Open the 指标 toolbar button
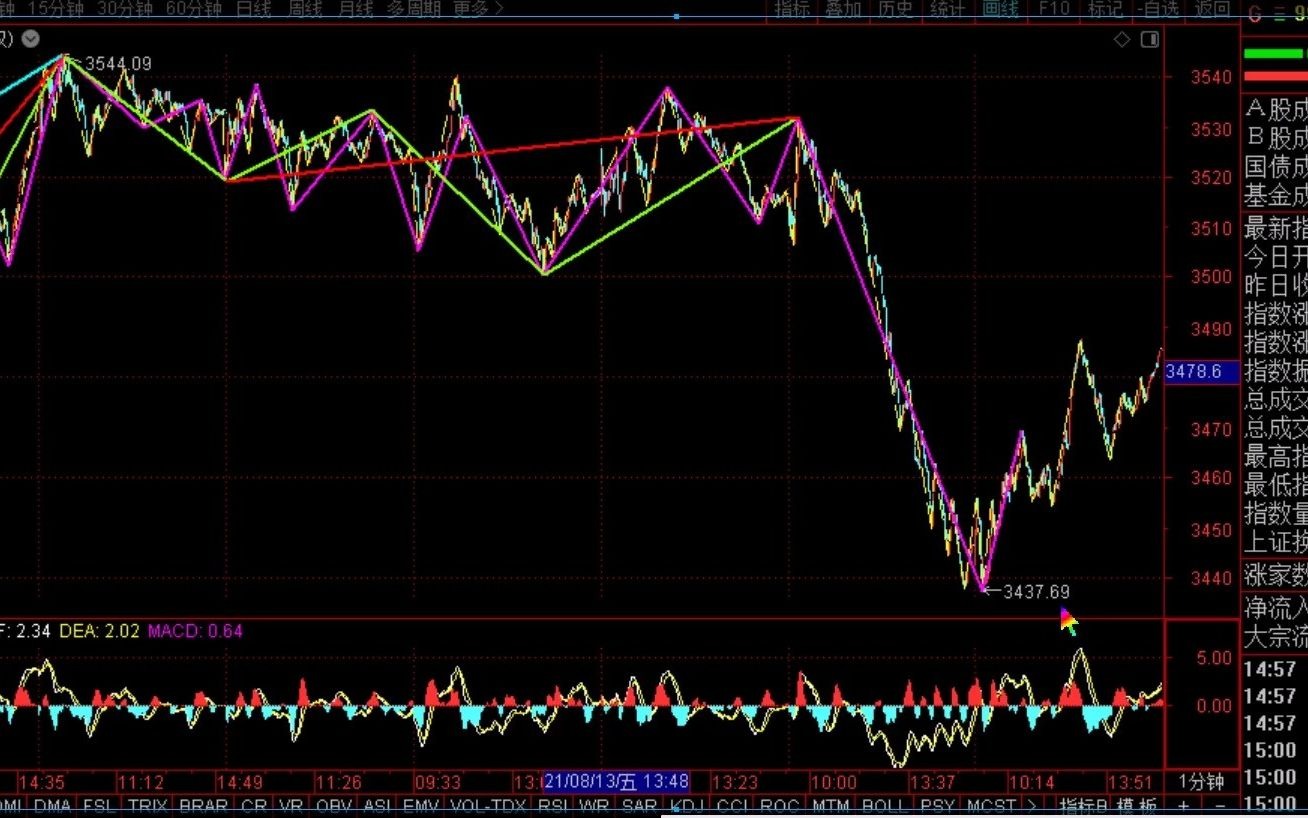 [793, 9]
